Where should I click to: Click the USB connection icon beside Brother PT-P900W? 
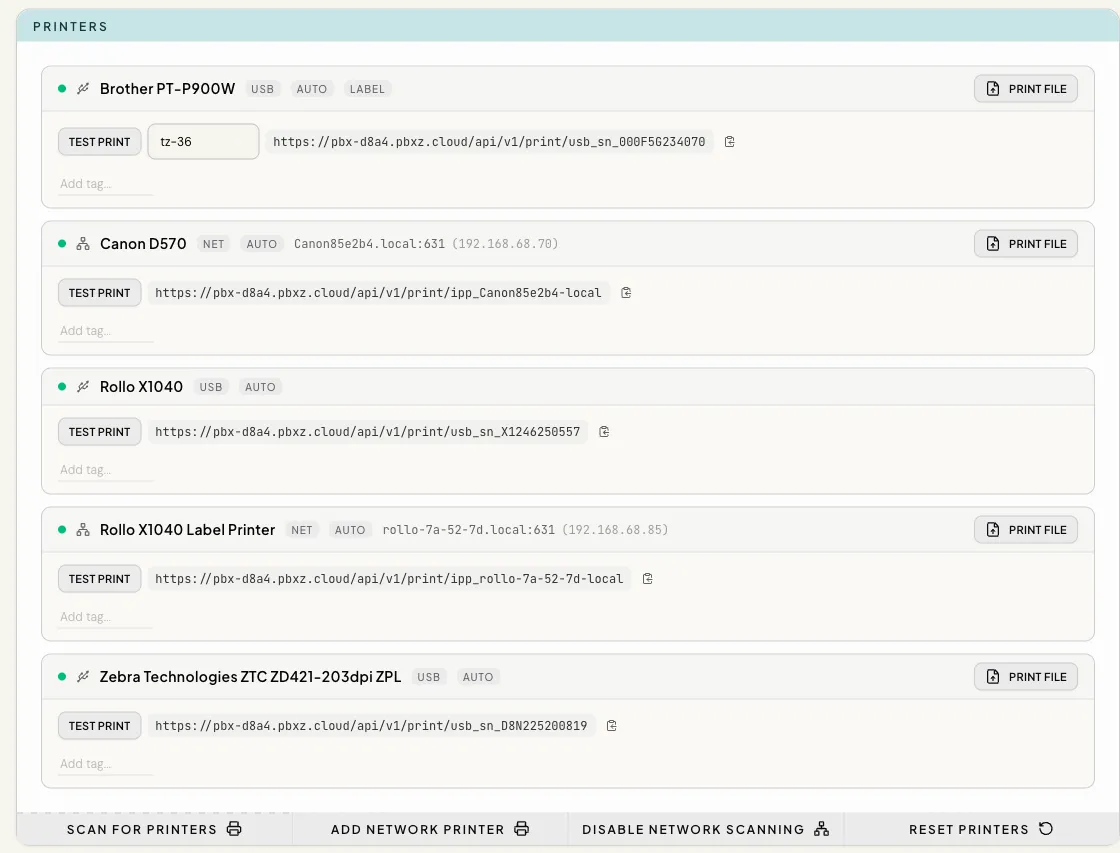(x=83, y=89)
